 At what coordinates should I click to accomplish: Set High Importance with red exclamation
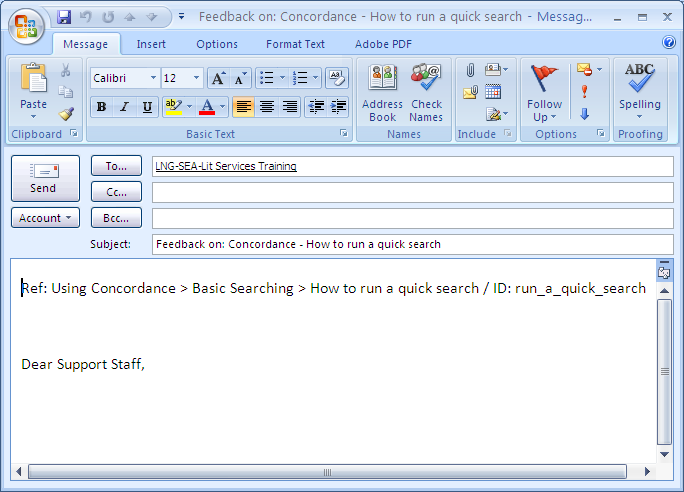(x=585, y=92)
